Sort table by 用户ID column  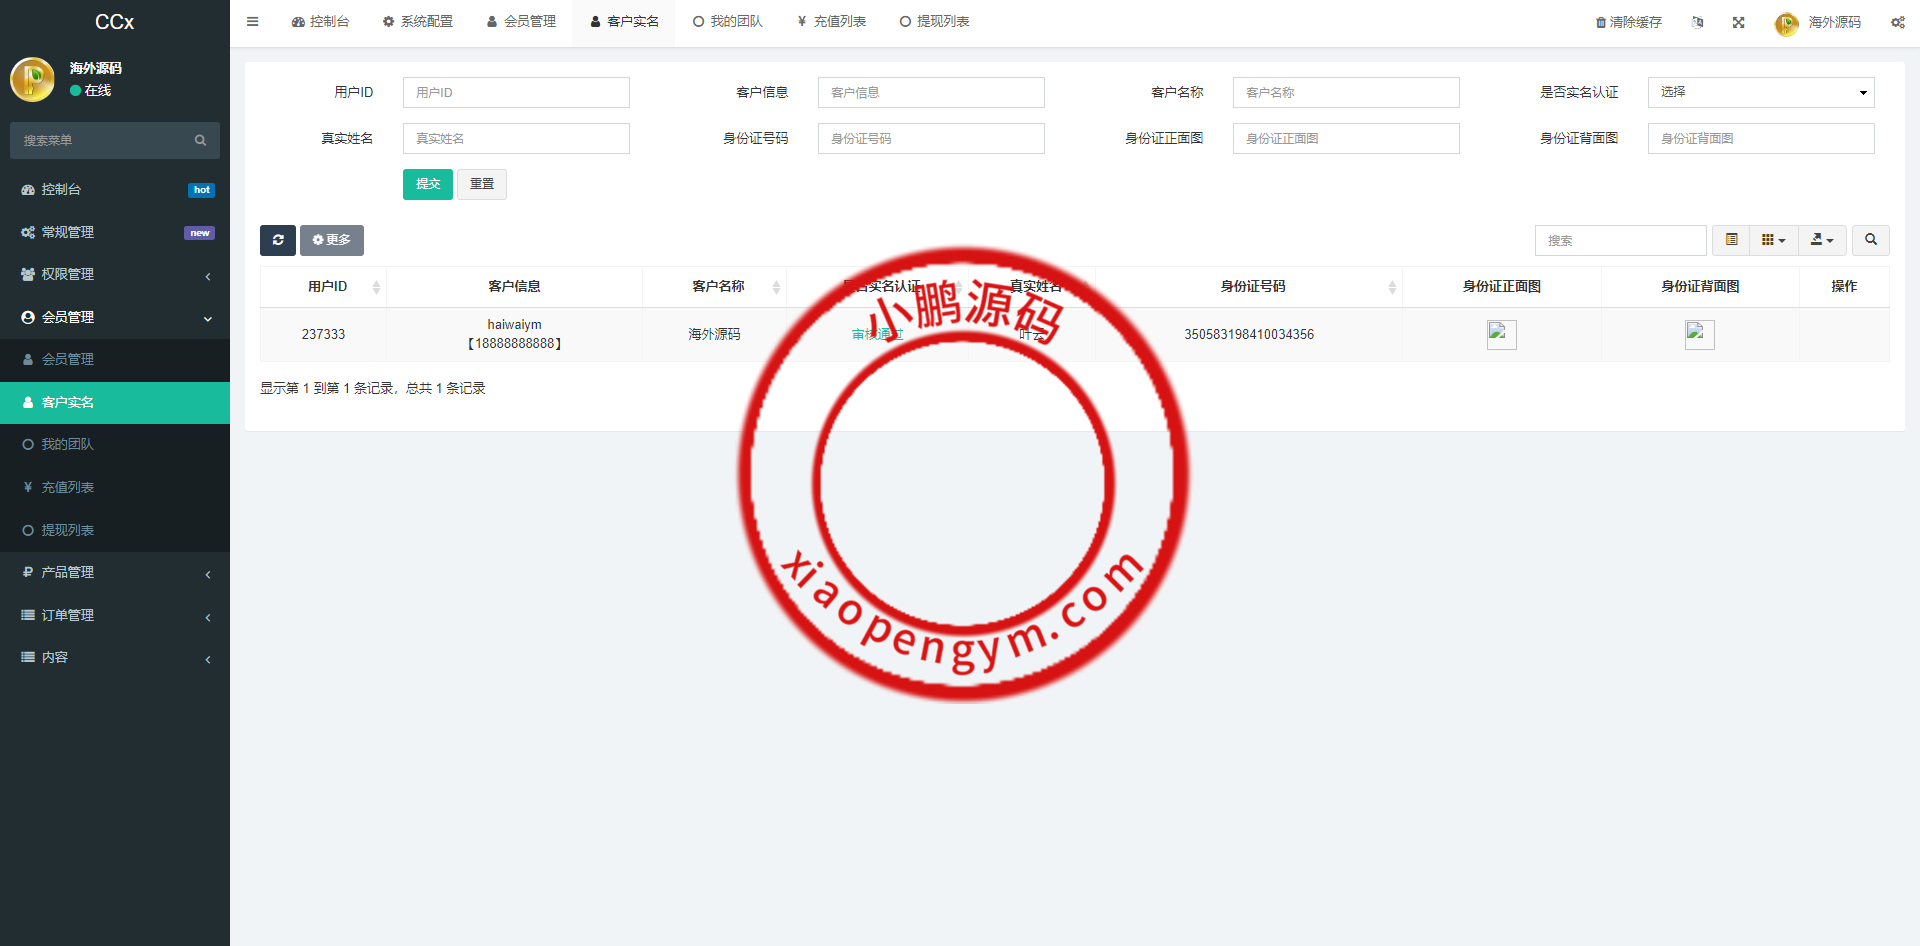point(327,286)
